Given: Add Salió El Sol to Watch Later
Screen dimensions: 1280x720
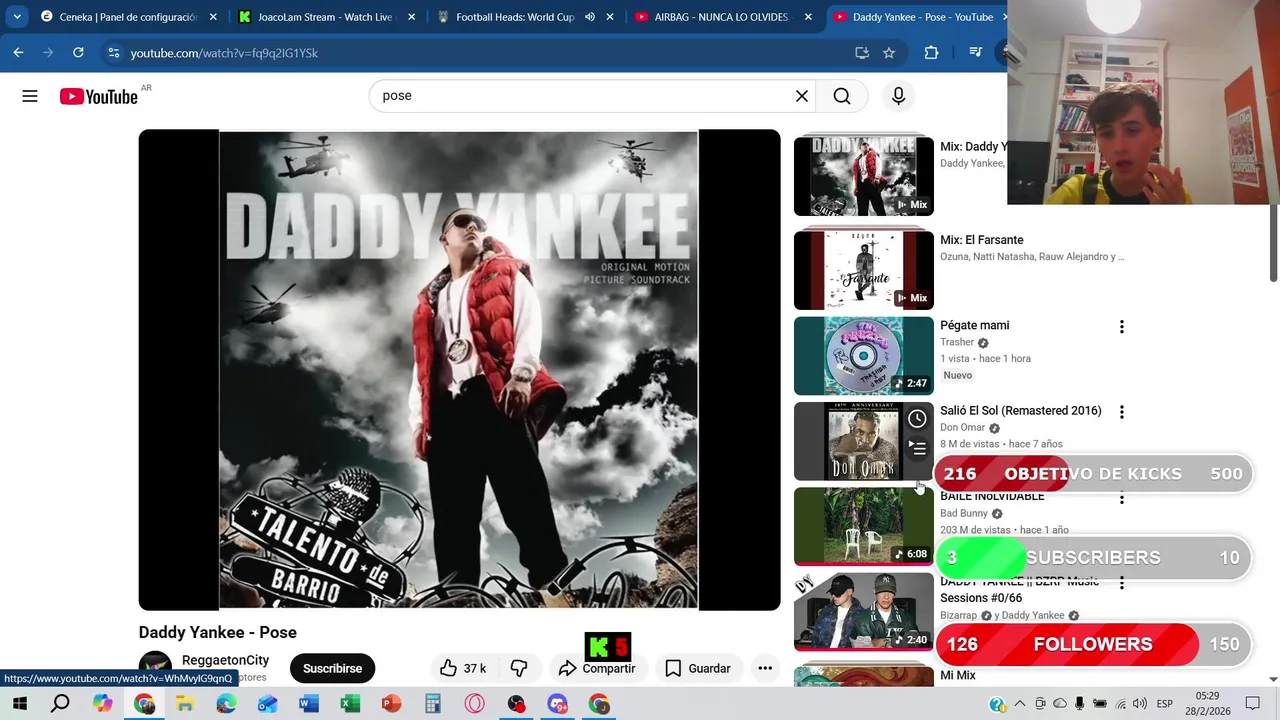Looking at the screenshot, I should pos(917,419).
